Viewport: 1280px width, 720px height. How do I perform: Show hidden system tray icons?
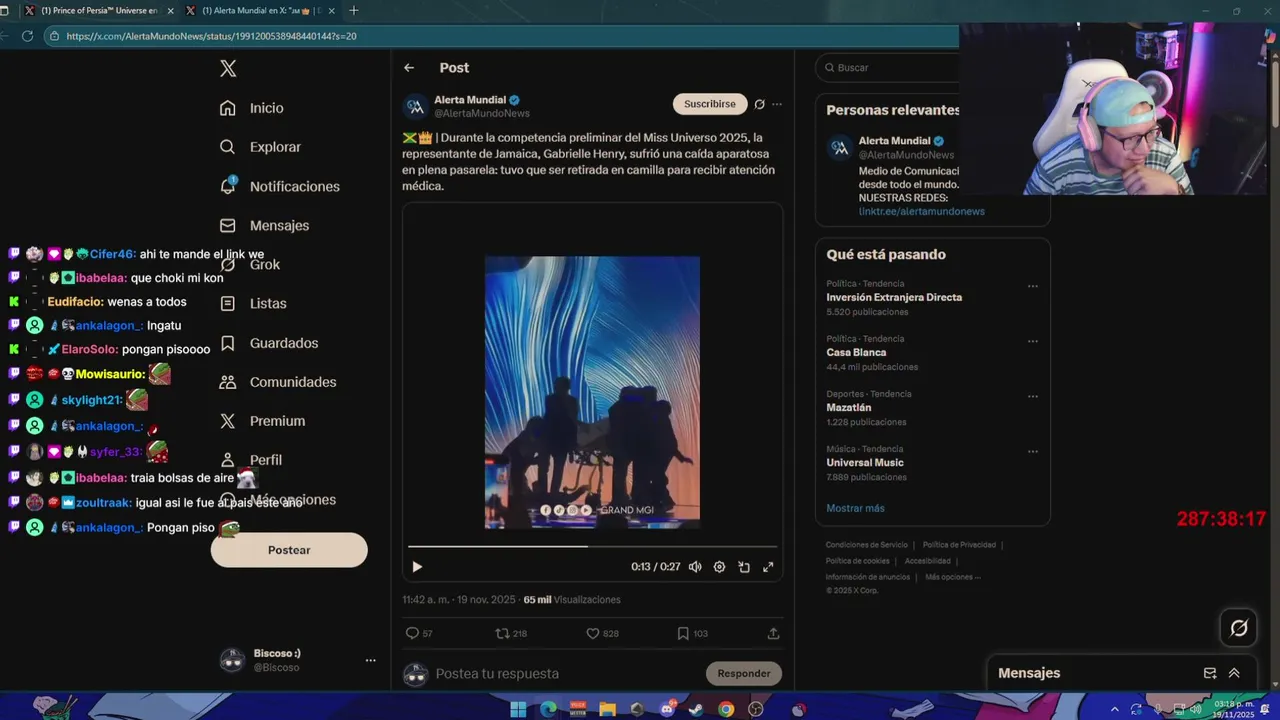coord(1115,710)
